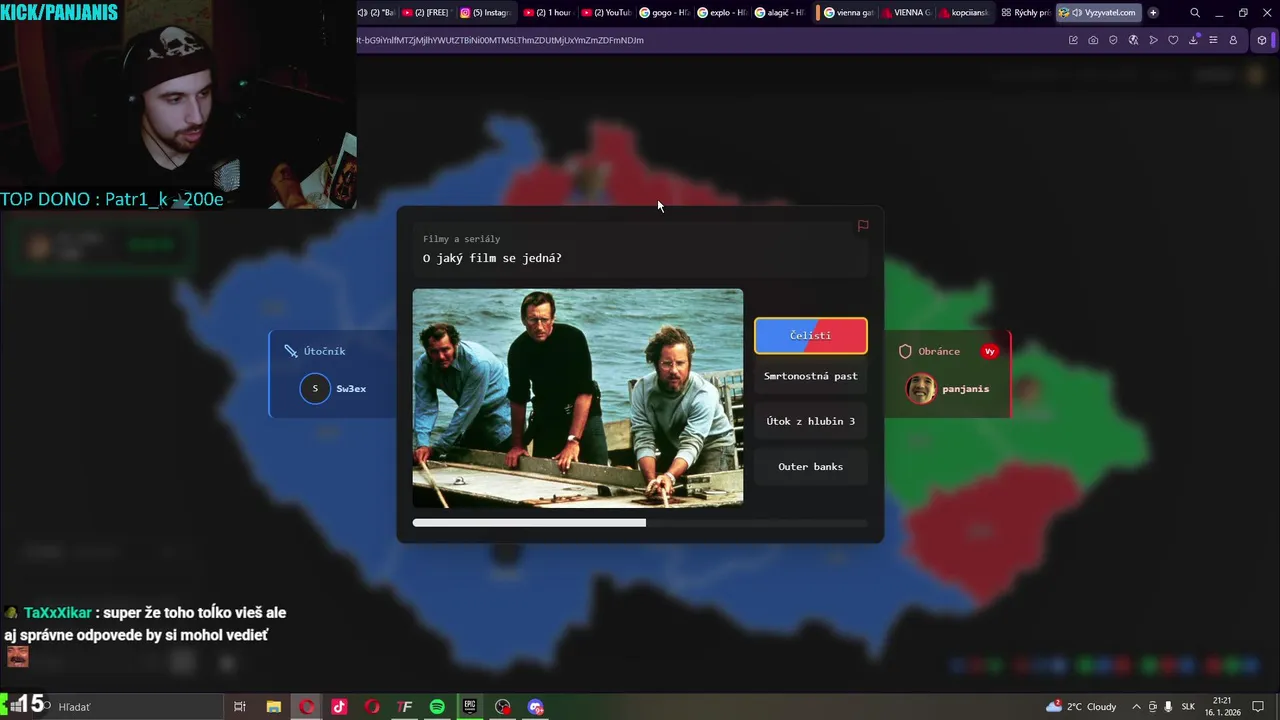Viewport: 1280px width, 720px height.
Task: Click defender avatar panjanis
Action: (921, 389)
